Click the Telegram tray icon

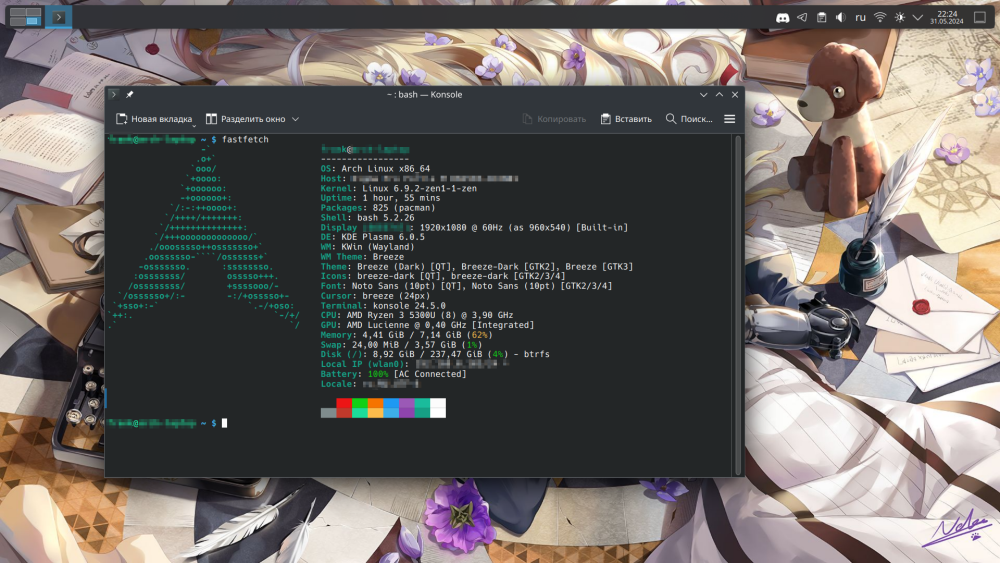point(801,17)
